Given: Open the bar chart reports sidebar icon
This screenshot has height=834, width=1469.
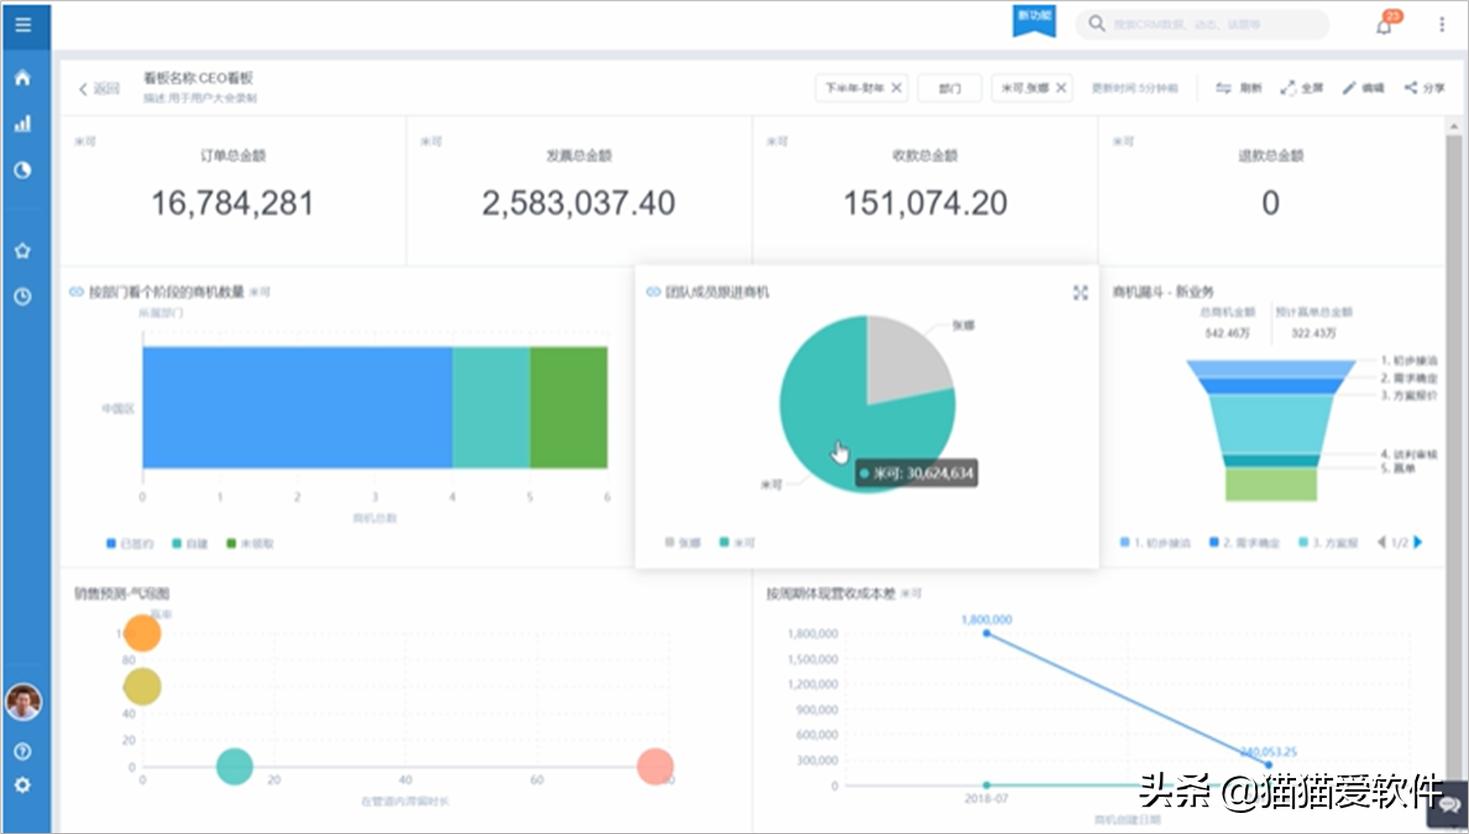Looking at the screenshot, I should click(x=23, y=124).
